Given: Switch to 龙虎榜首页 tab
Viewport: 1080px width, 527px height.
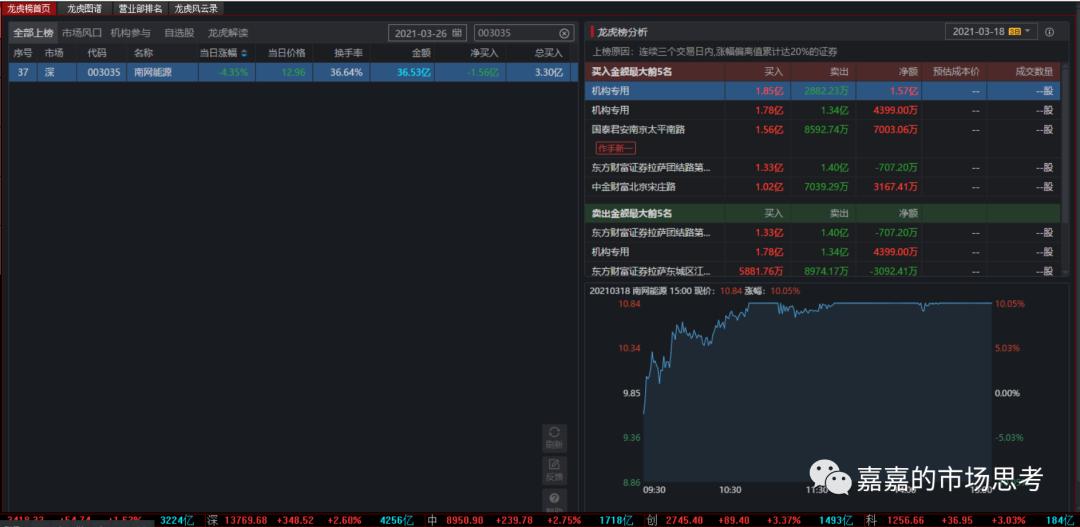Looking at the screenshot, I should pos(29,9).
